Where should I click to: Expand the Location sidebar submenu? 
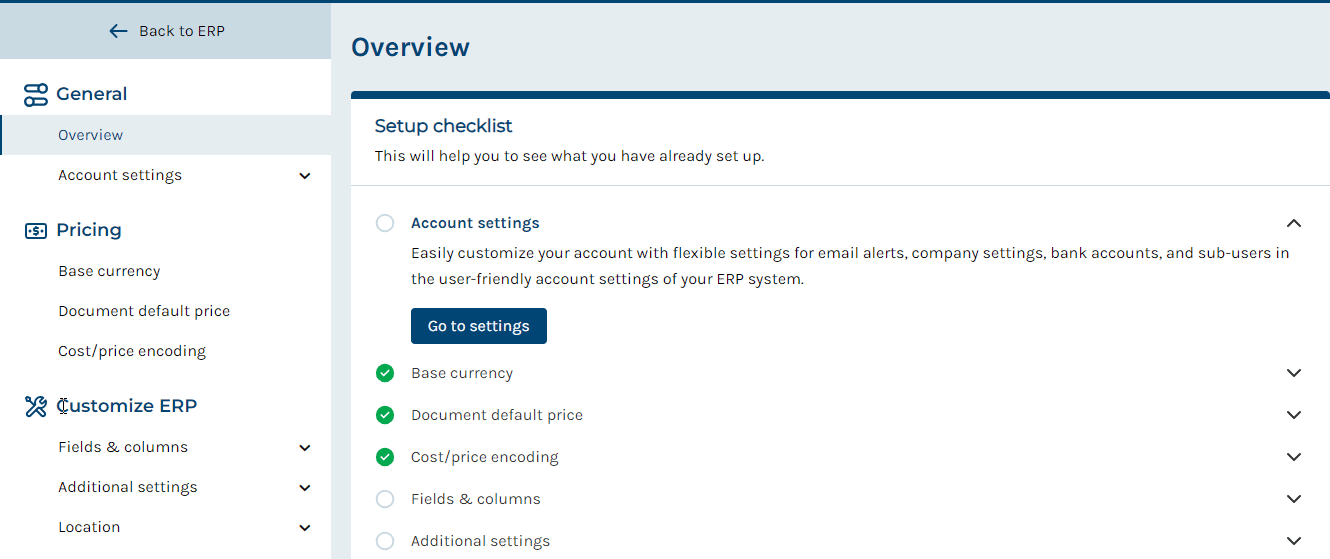point(305,528)
